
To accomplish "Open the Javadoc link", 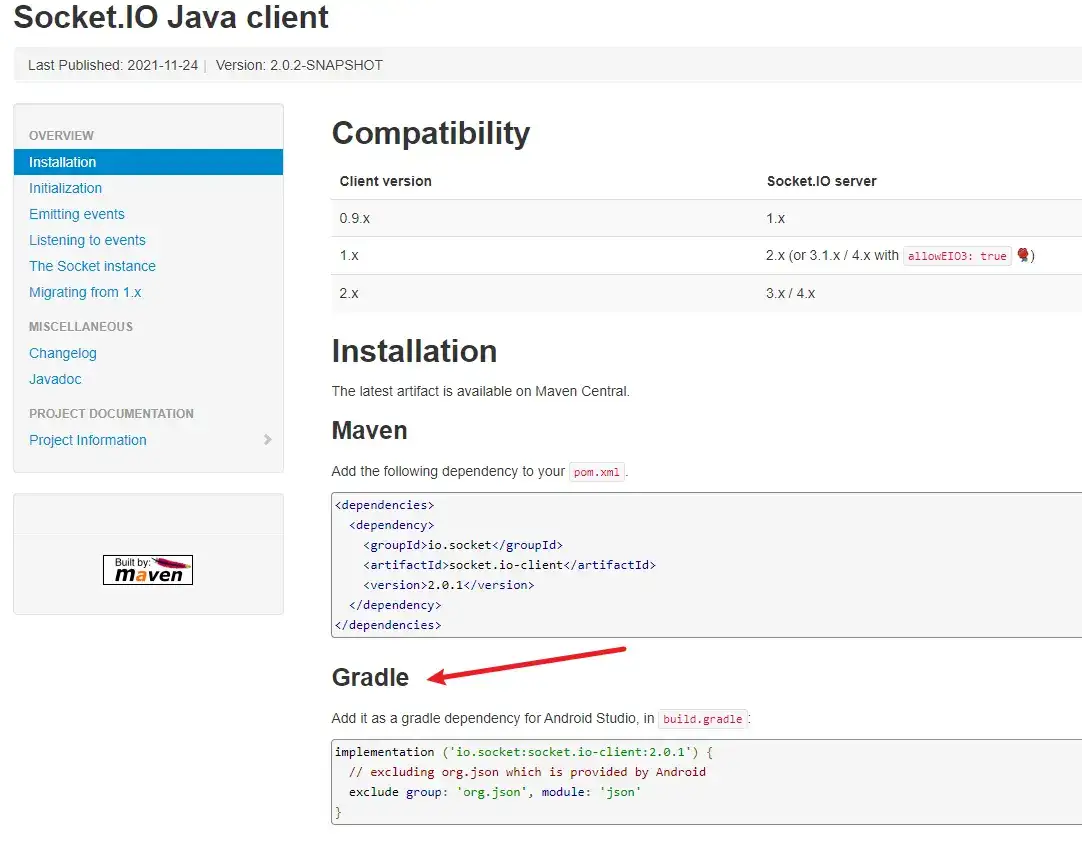I will 55,379.
